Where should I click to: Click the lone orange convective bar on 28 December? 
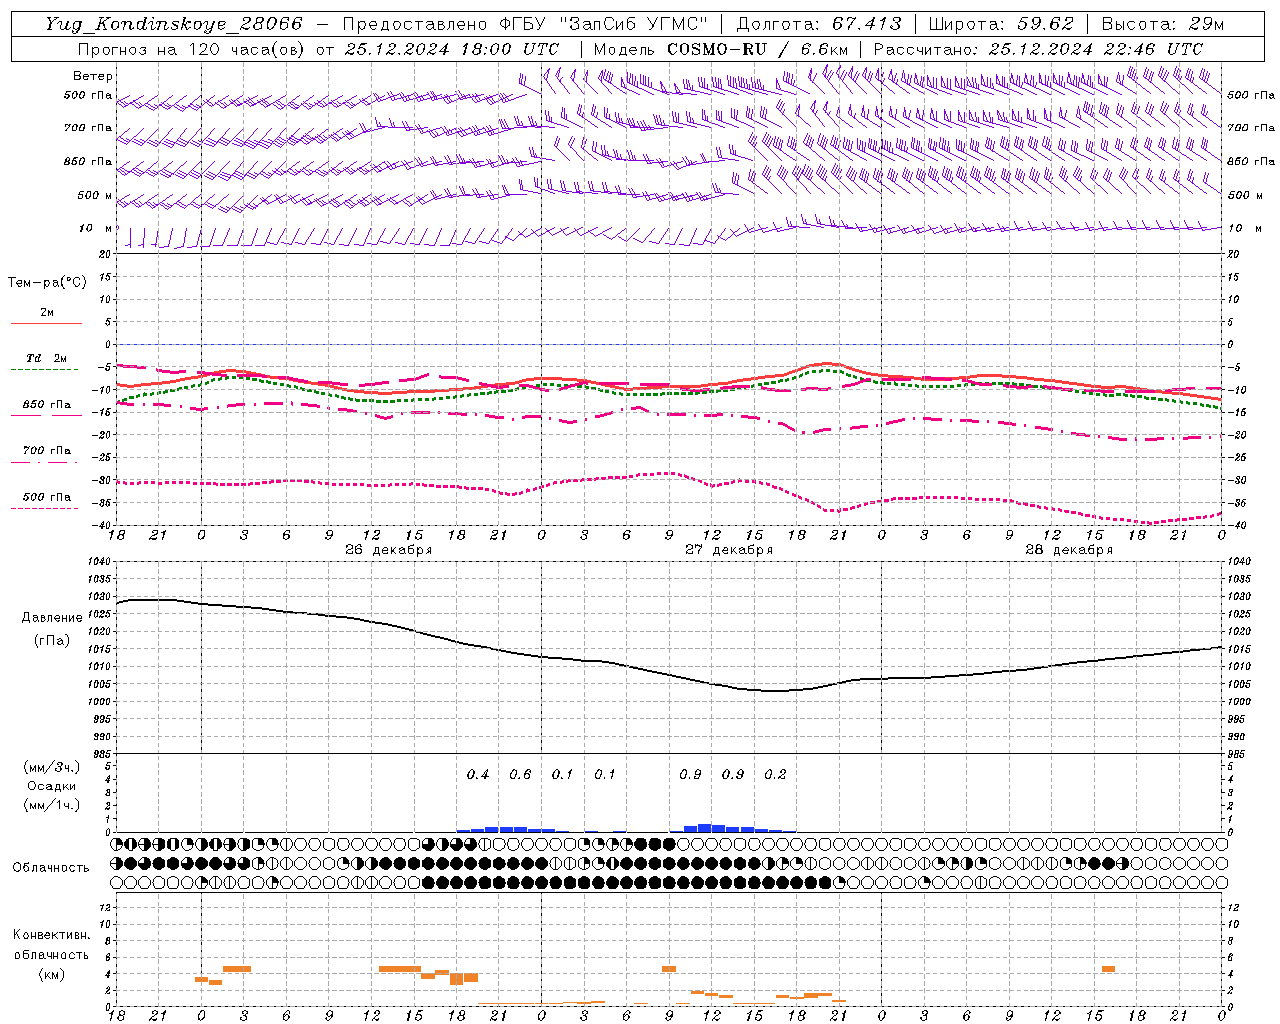1108,969
